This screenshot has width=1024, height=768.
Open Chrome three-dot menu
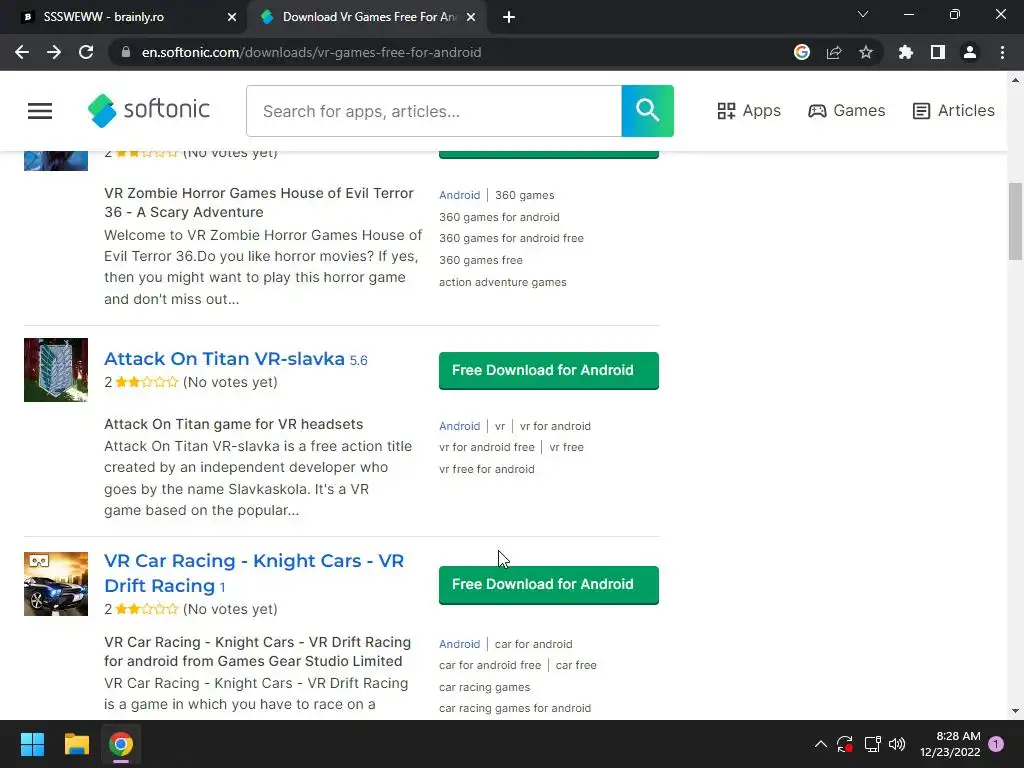(1002, 52)
